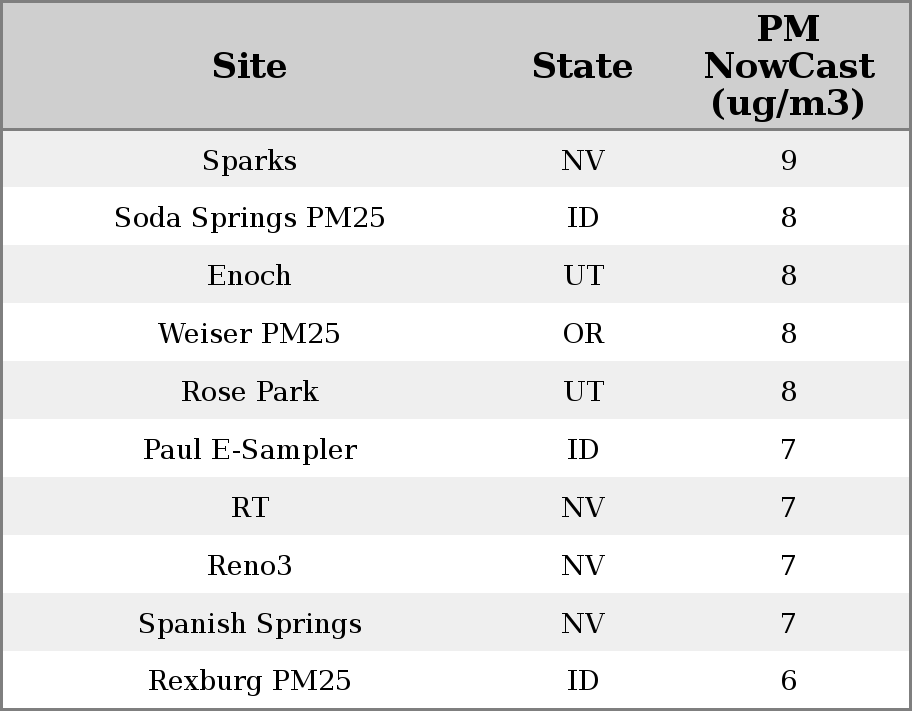Click the Enoch site name
The image size is (912, 711).
[x=249, y=276]
